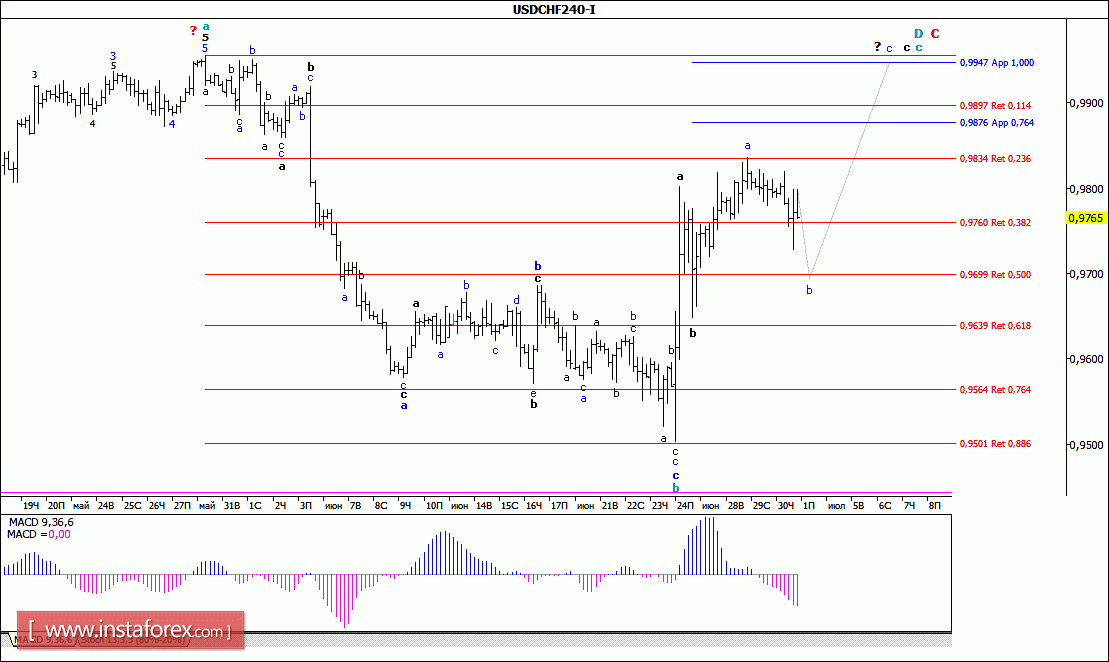Select the 19Ч date on time axis

30,506
